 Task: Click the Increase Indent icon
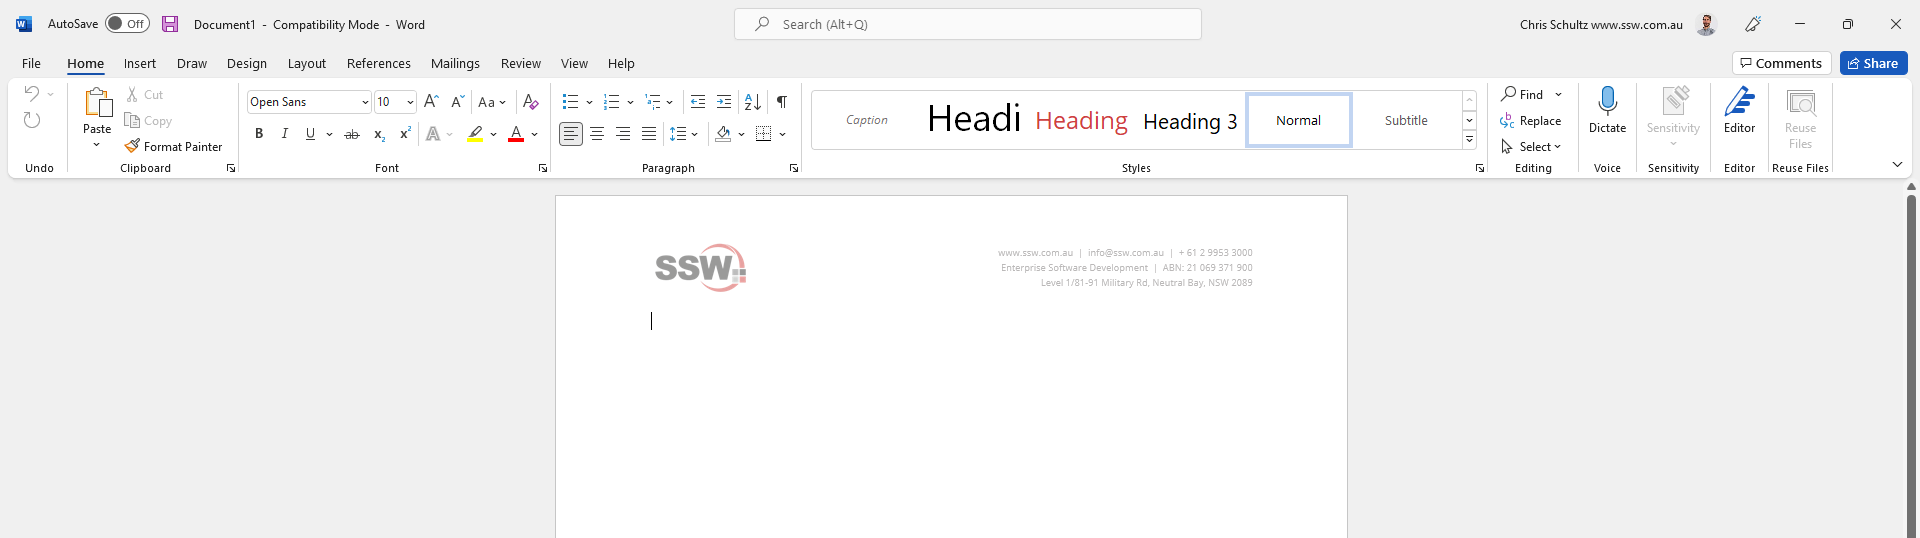(x=724, y=102)
